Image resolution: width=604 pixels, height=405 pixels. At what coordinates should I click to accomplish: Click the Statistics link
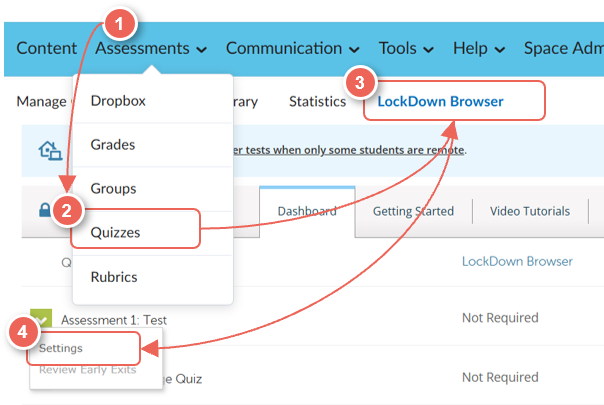[x=317, y=102]
